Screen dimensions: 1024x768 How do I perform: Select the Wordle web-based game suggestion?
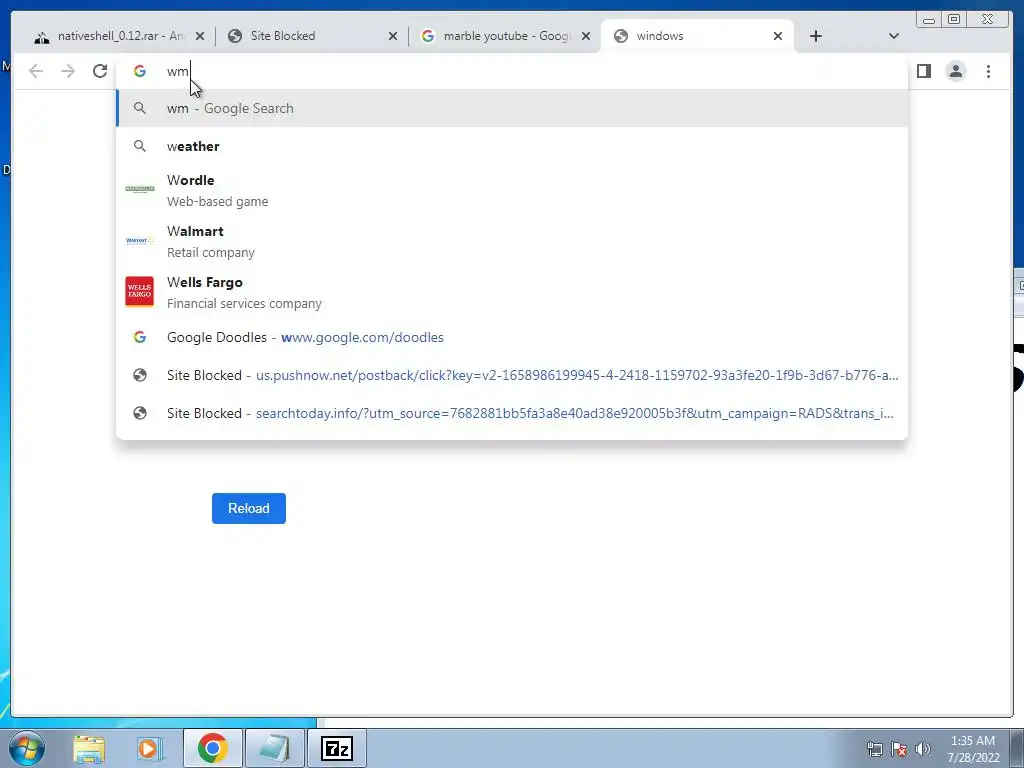512,190
